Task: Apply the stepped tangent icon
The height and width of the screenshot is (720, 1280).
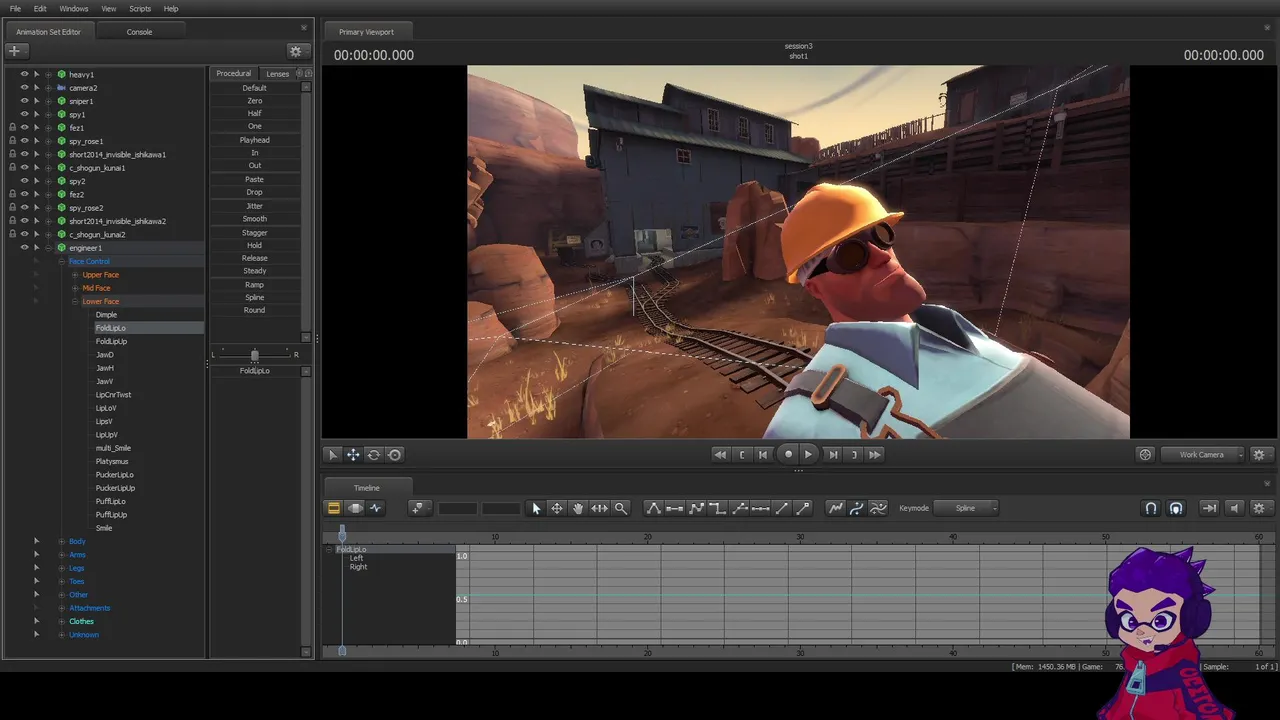Action: pos(718,508)
